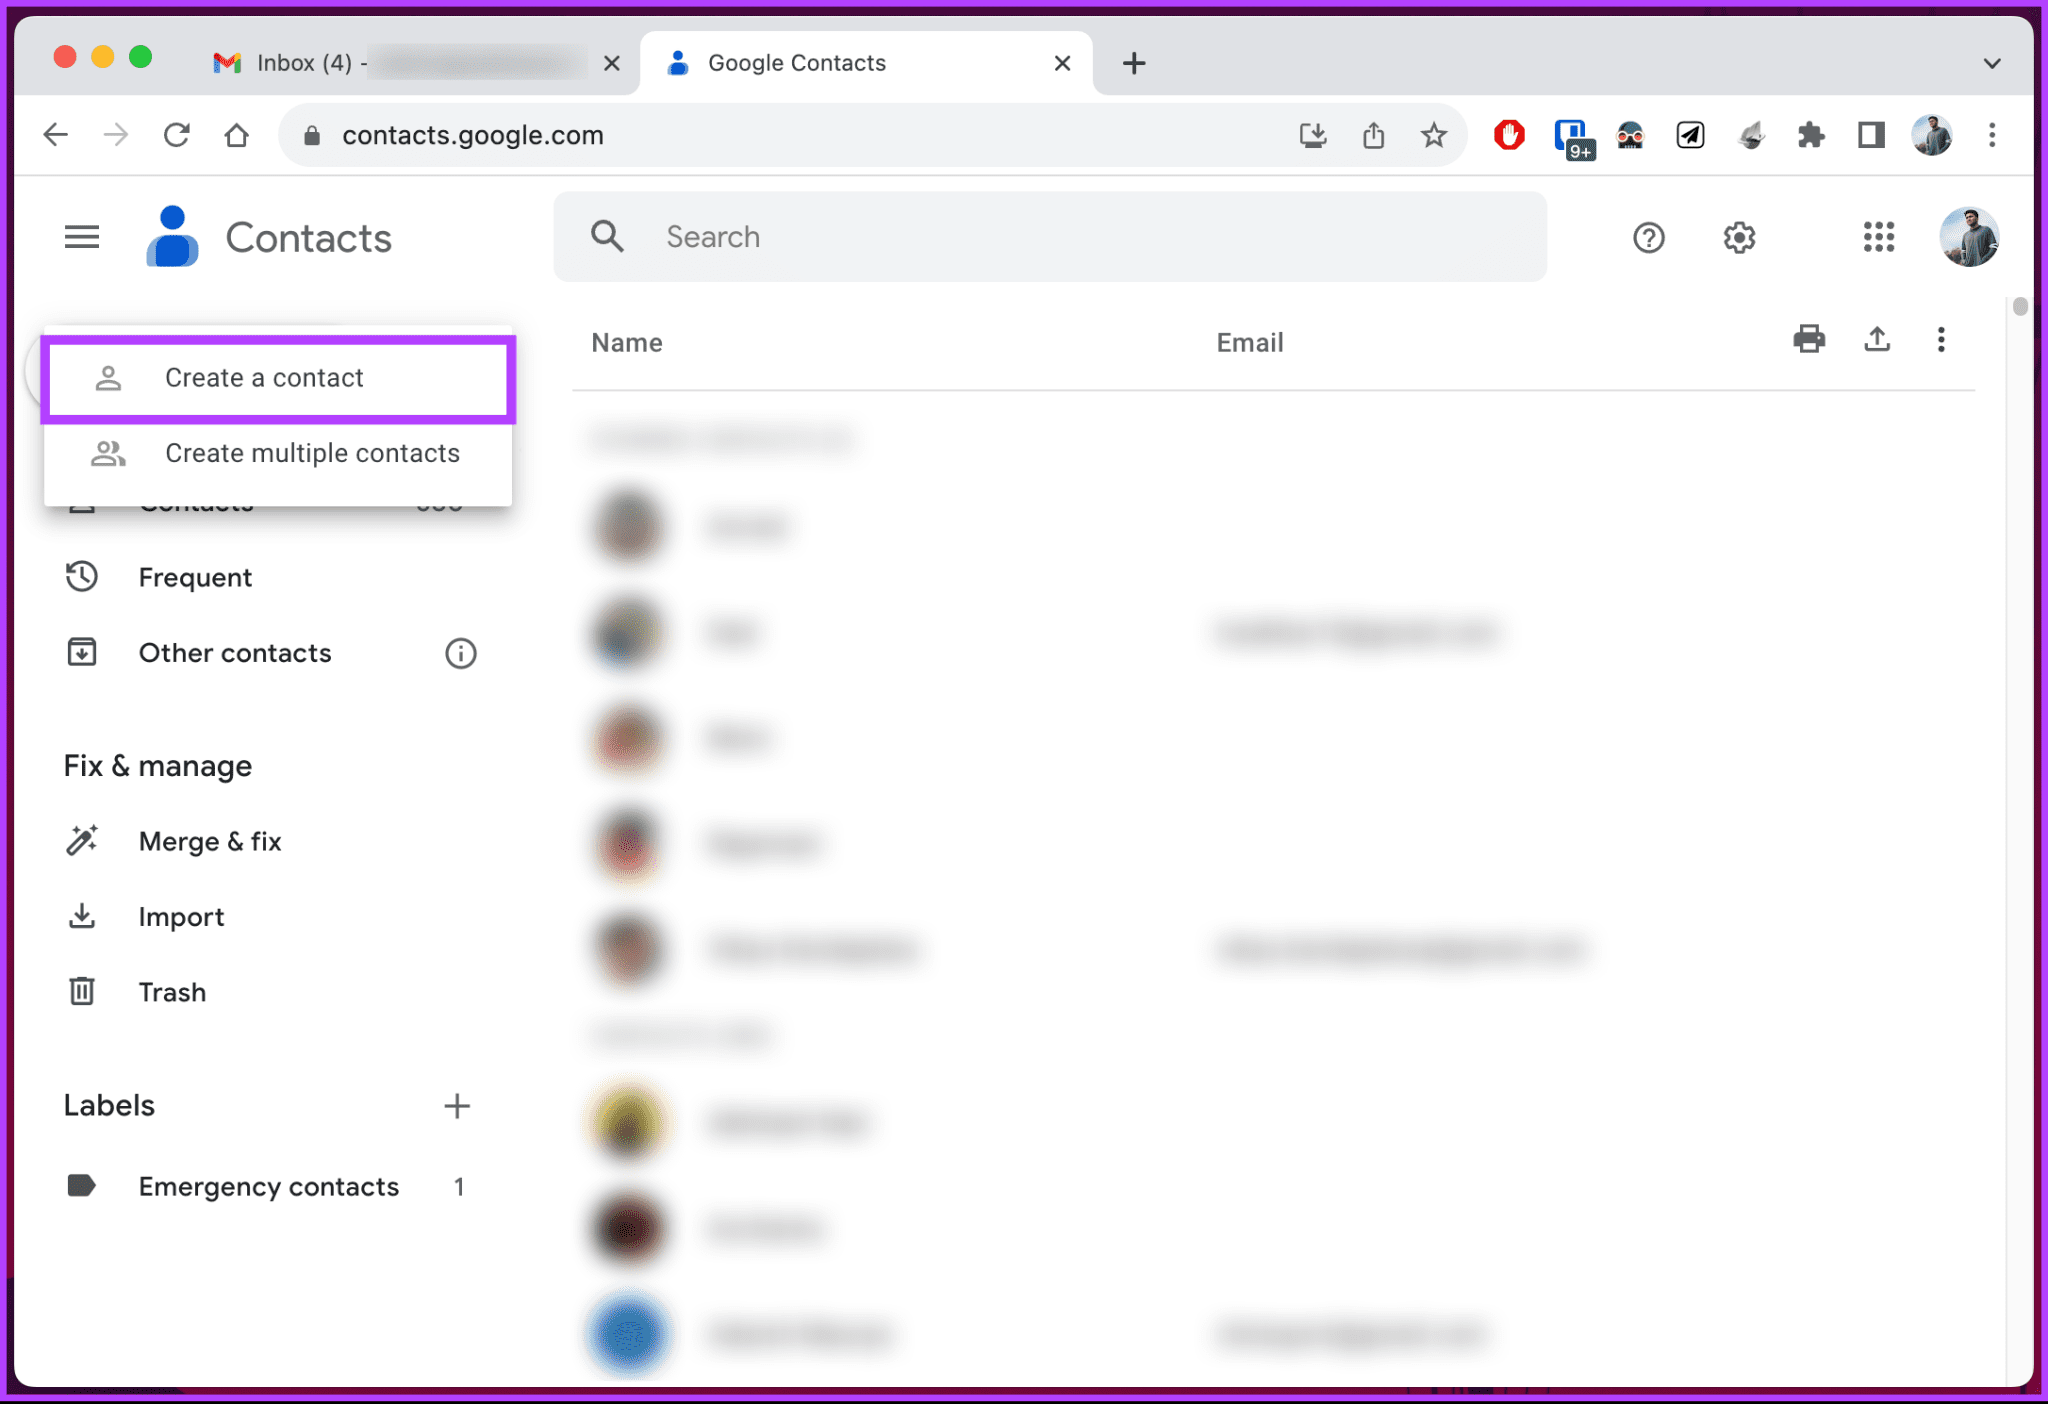The height and width of the screenshot is (1404, 2048).
Task: Click the contacts.google.com address bar
Action: click(473, 135)
